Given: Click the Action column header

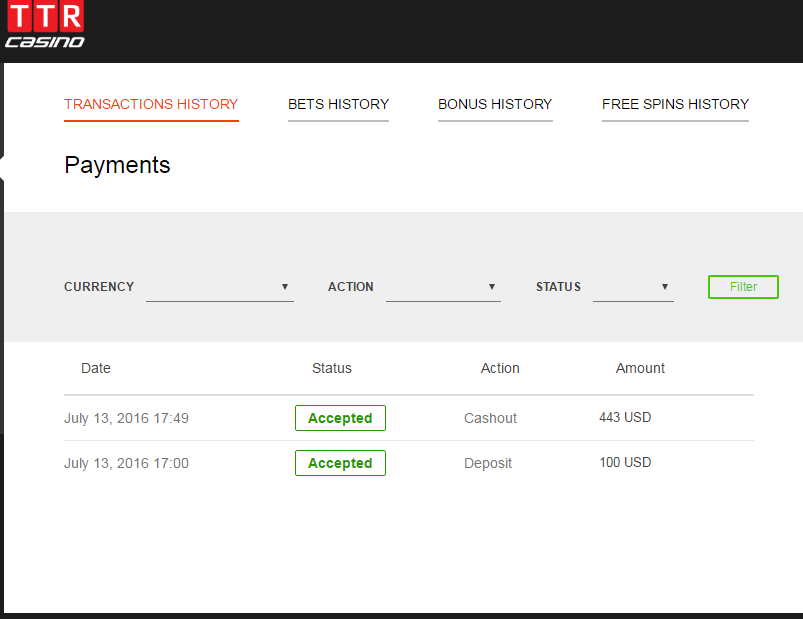Looking at the screenshot, I should (500, 368).
